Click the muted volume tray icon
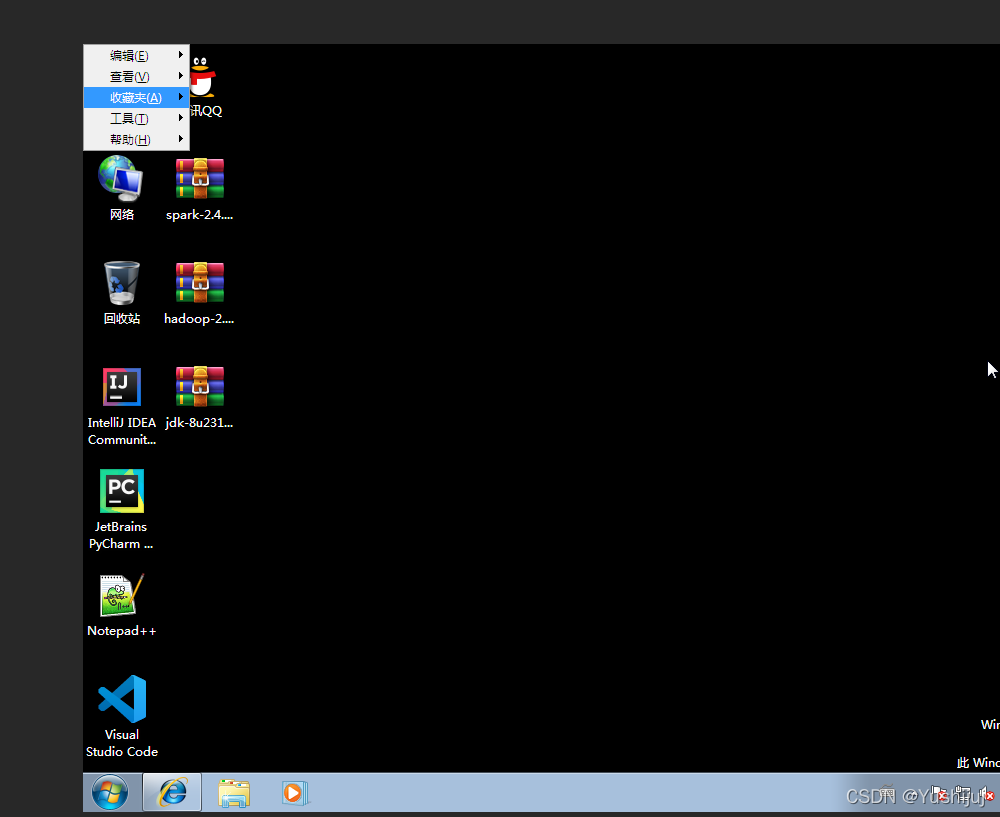This screenshot has height=817, width=1000. (x=986, y=793)
